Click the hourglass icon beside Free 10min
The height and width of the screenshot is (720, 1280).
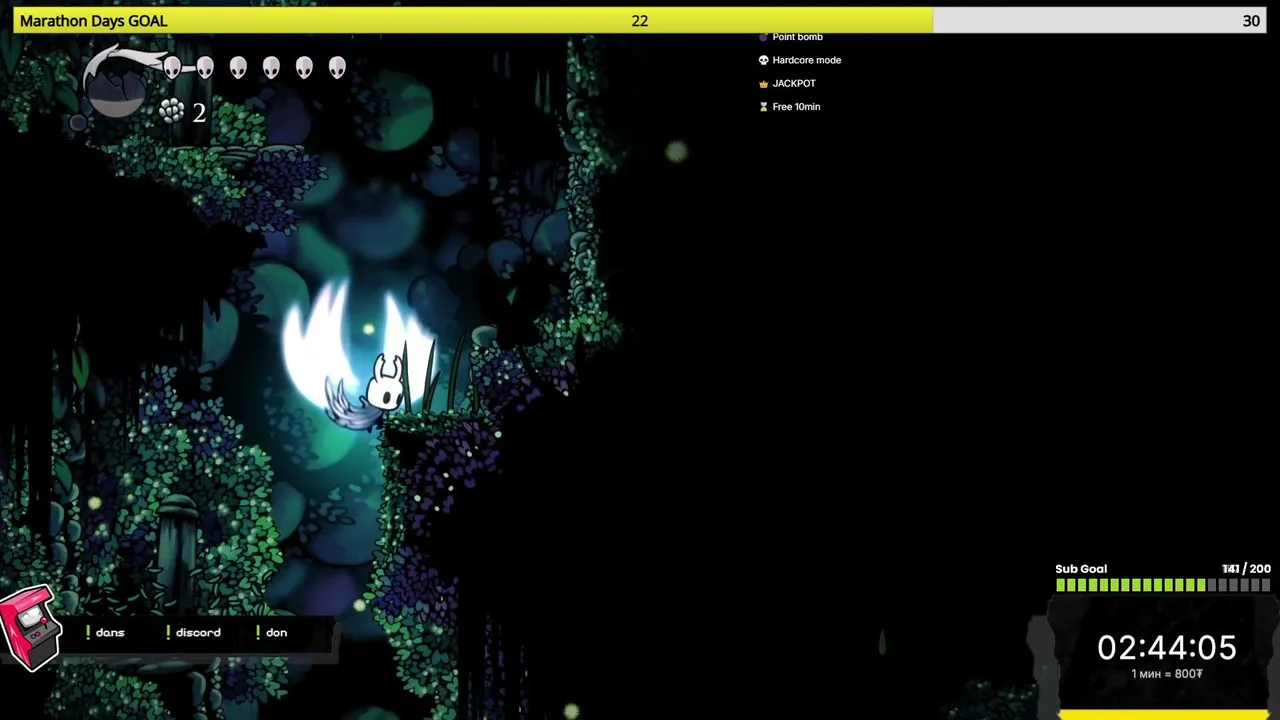[763, 107]
